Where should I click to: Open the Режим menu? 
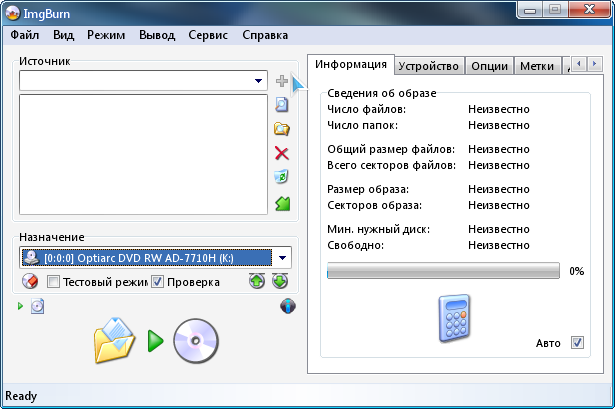[x=106, y=35]
